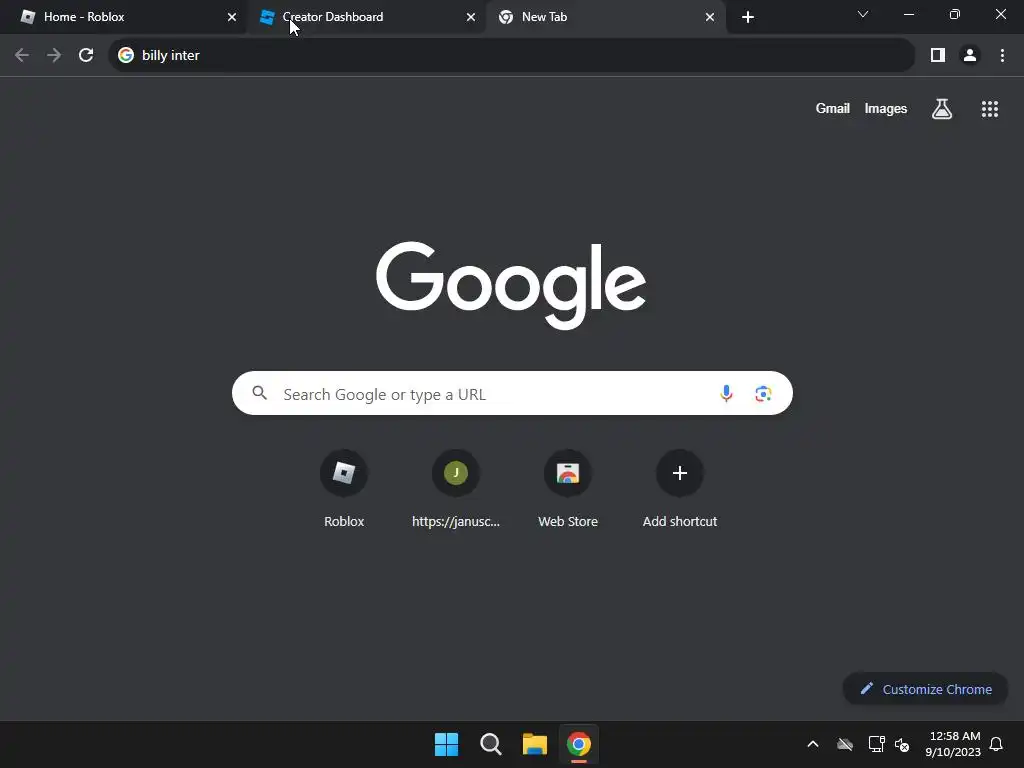The height and width of the screenshot is (768, 1024).
Task: Open the Web Store shortcut
Action: coord(568,489)
